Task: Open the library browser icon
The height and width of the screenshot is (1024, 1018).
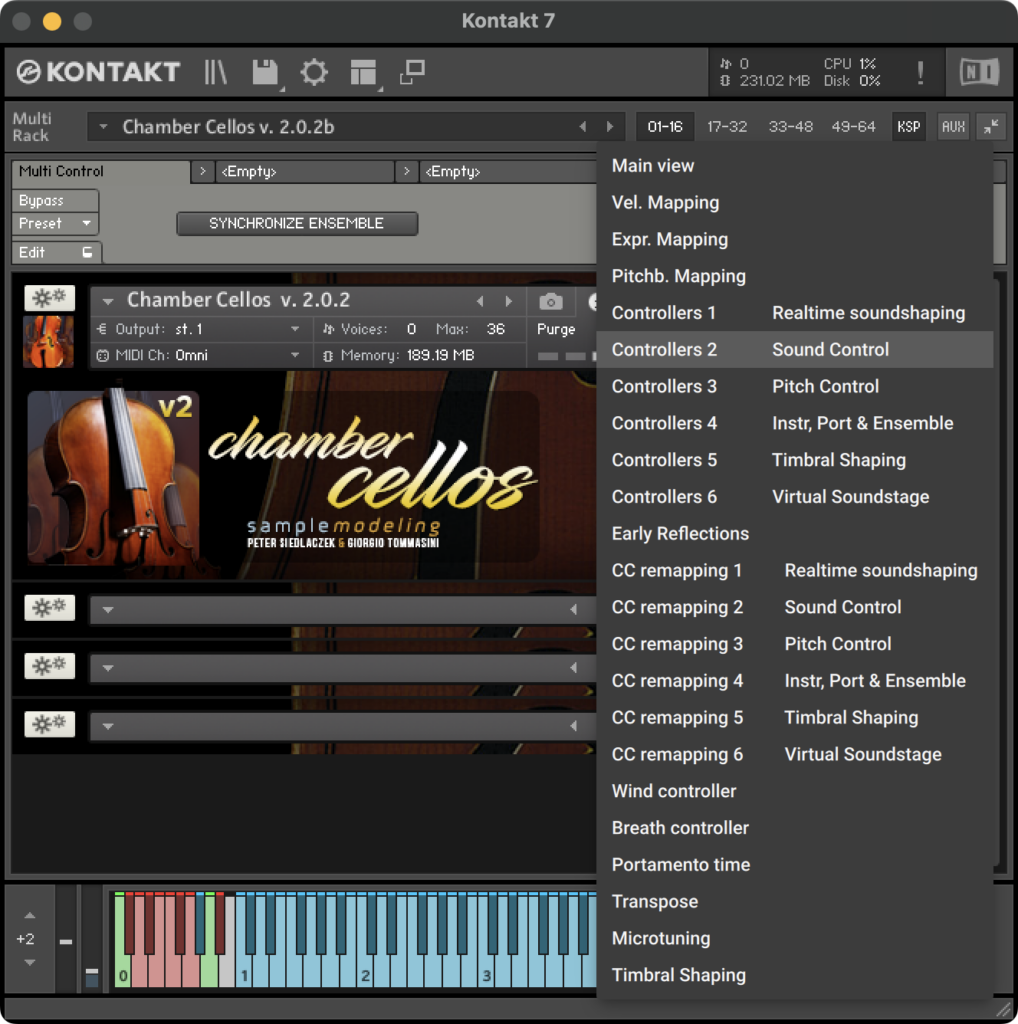Action: coord(215,72)
